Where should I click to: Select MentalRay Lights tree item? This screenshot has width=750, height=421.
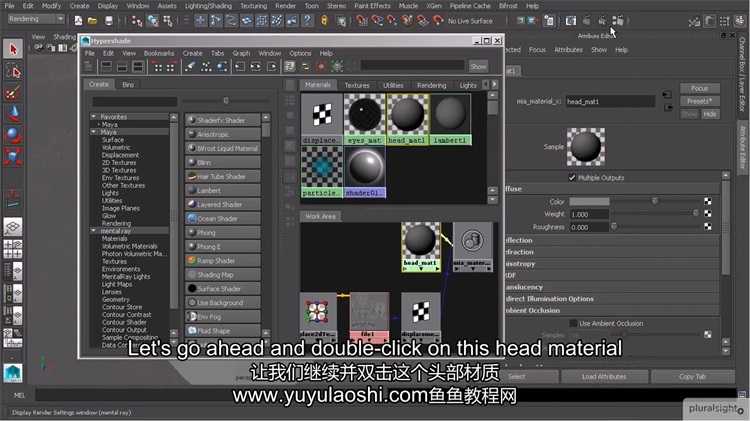click(126, 277)
